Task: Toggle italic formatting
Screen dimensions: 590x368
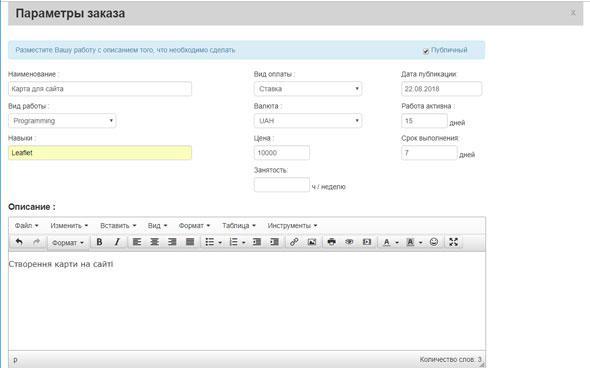Action: click(117, 242)
